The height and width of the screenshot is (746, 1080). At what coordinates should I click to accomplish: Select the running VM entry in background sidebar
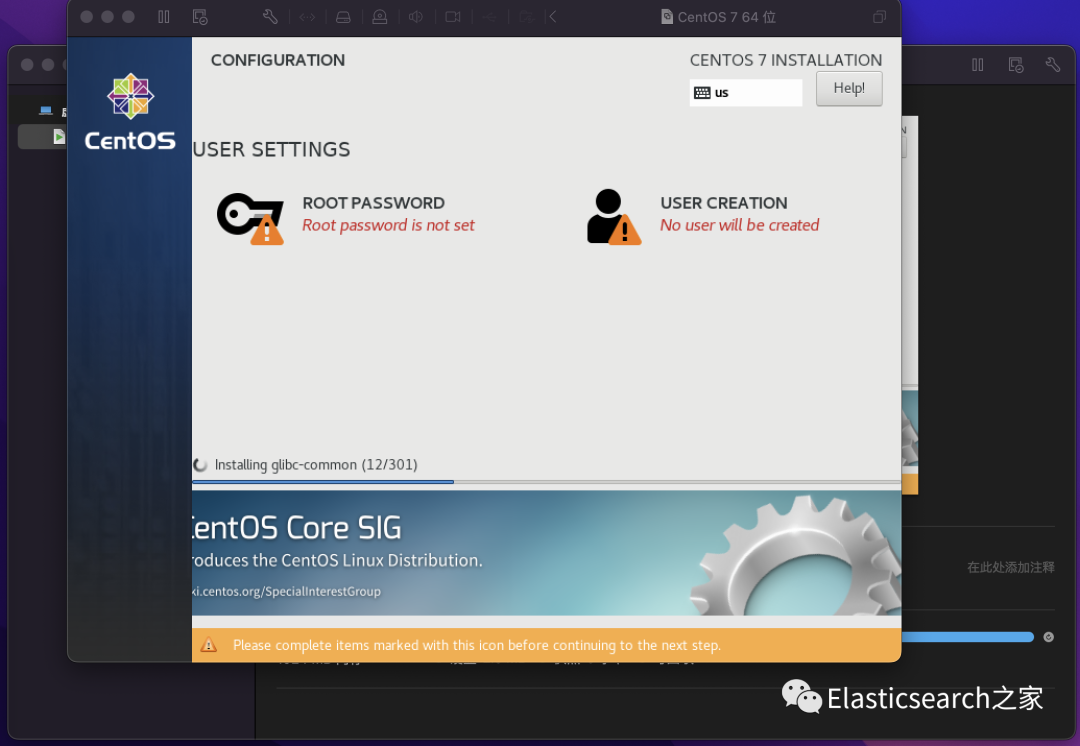[43, 136]
